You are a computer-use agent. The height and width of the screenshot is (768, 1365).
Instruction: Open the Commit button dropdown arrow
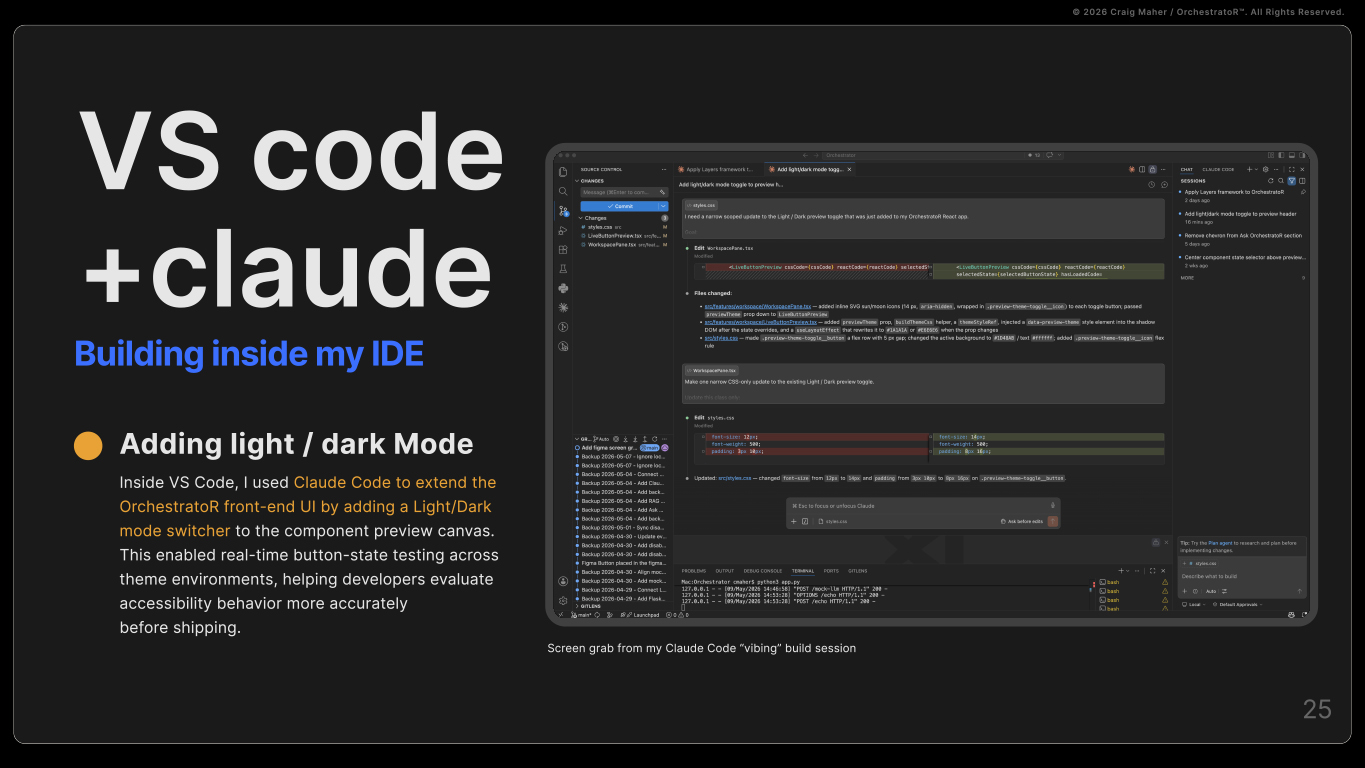(663, 206)
